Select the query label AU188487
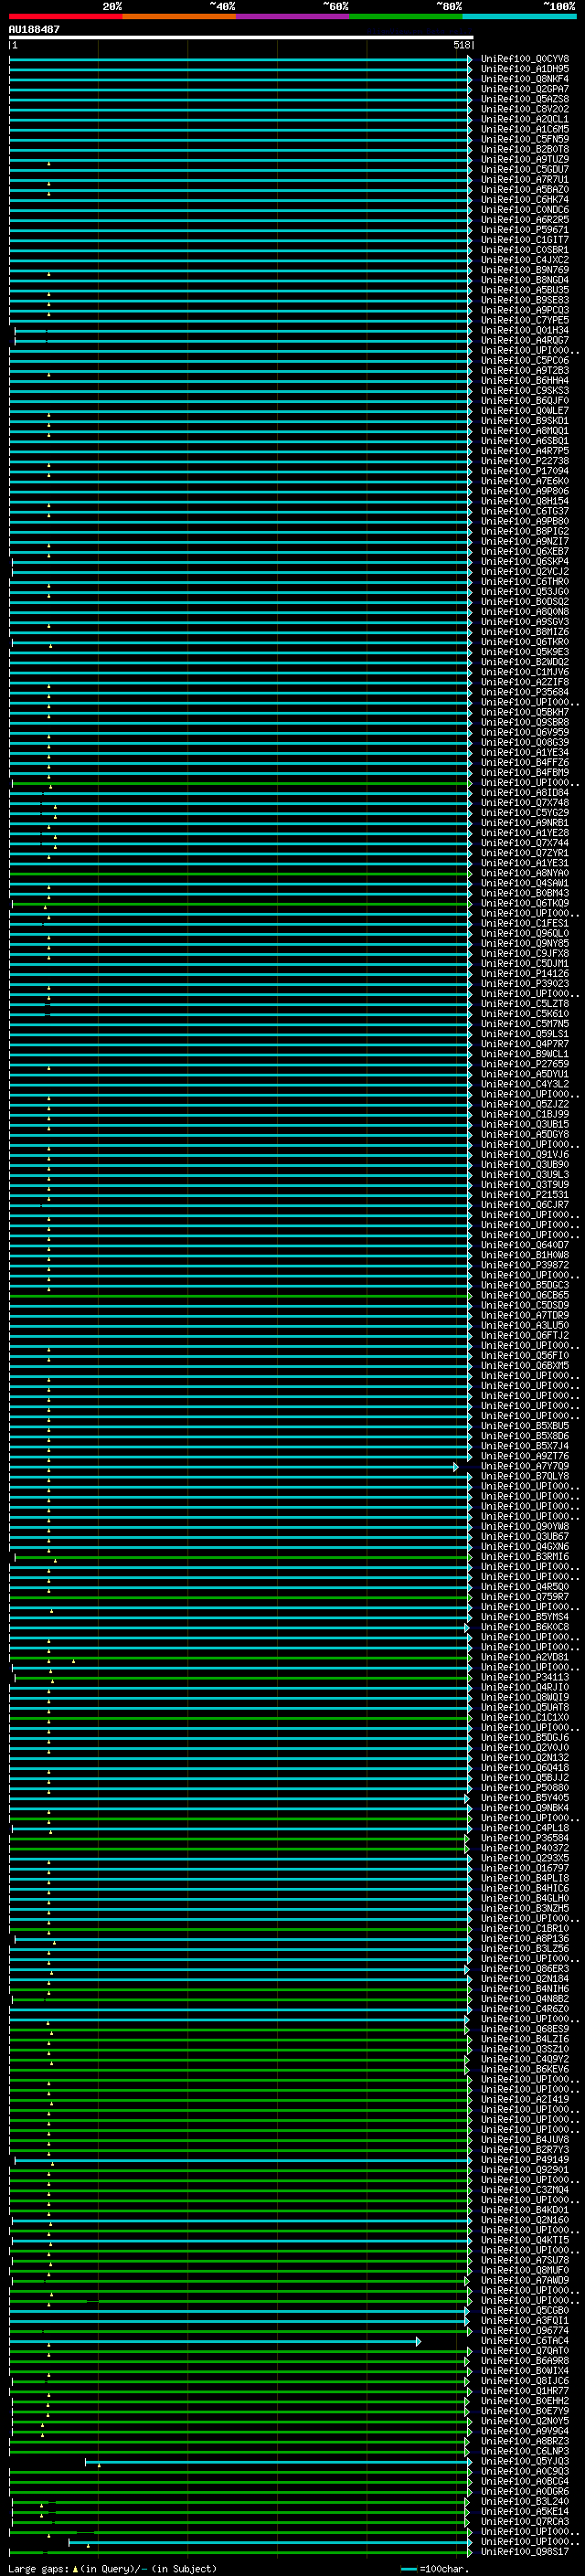 pyautogui.click(x=34, y=30)
